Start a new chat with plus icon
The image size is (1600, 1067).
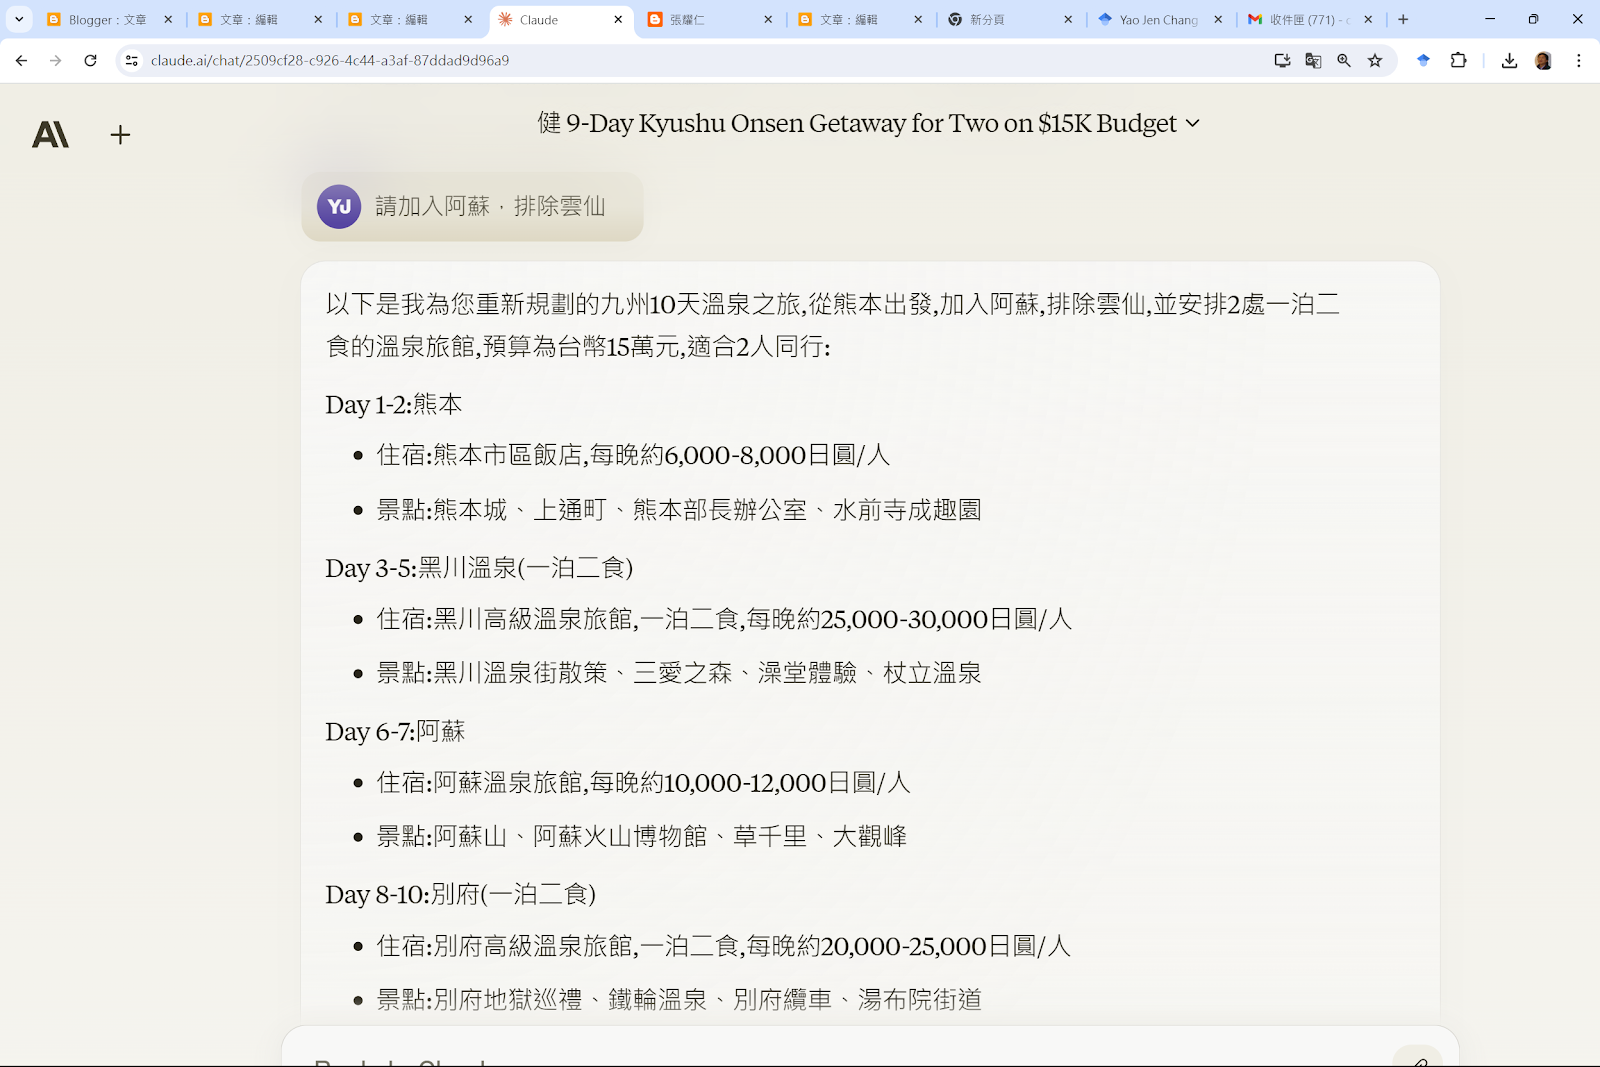point(120,135)
